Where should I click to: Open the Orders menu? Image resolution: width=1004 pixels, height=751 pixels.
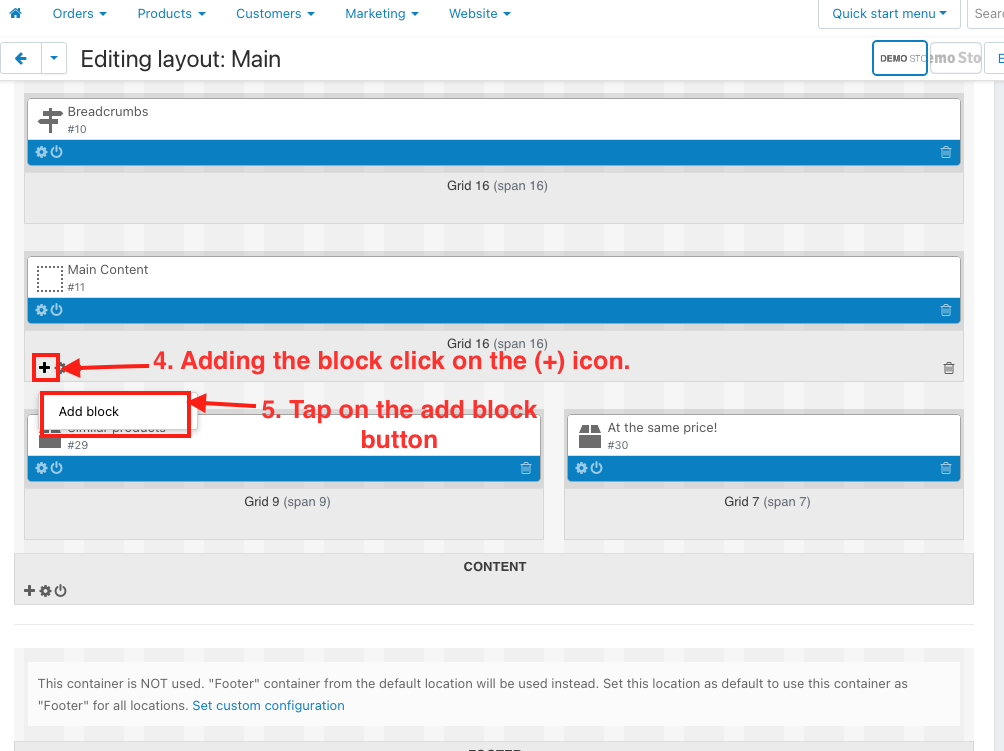[x=79, y=13]
